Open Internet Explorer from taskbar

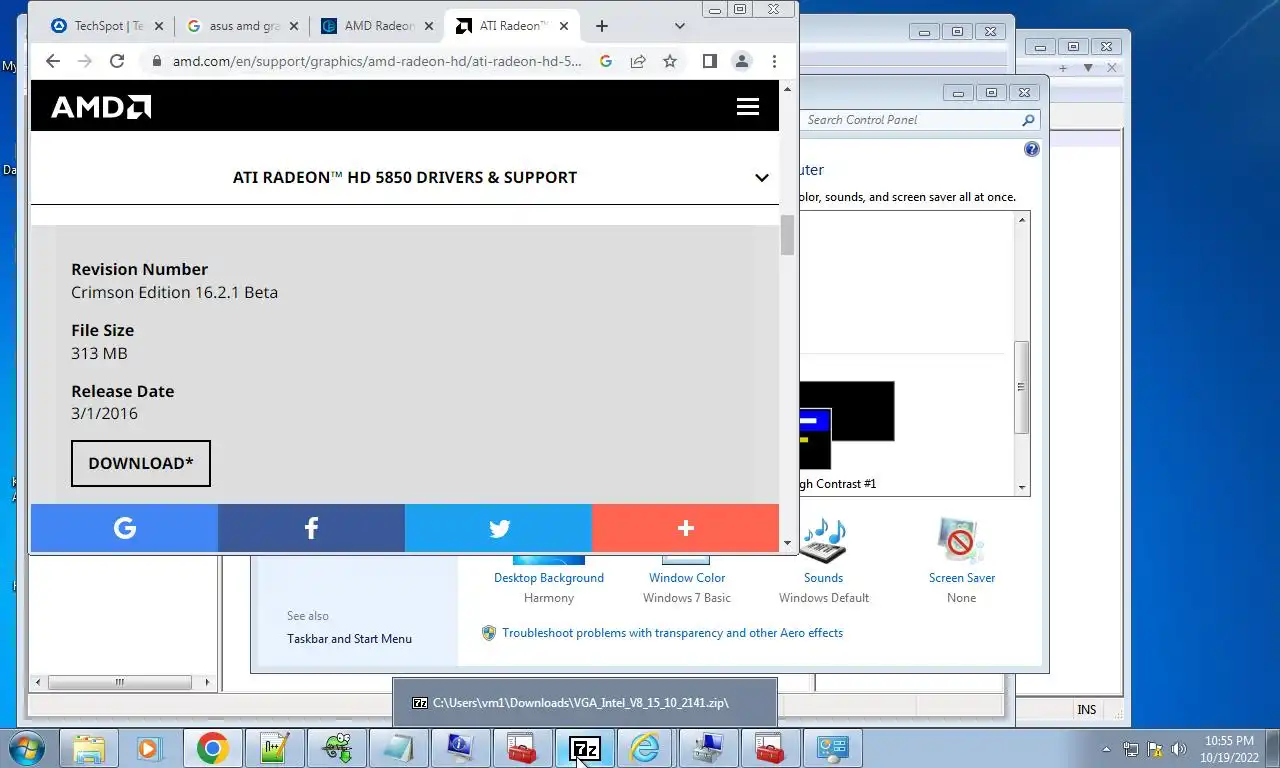click(x=646, y=748)
